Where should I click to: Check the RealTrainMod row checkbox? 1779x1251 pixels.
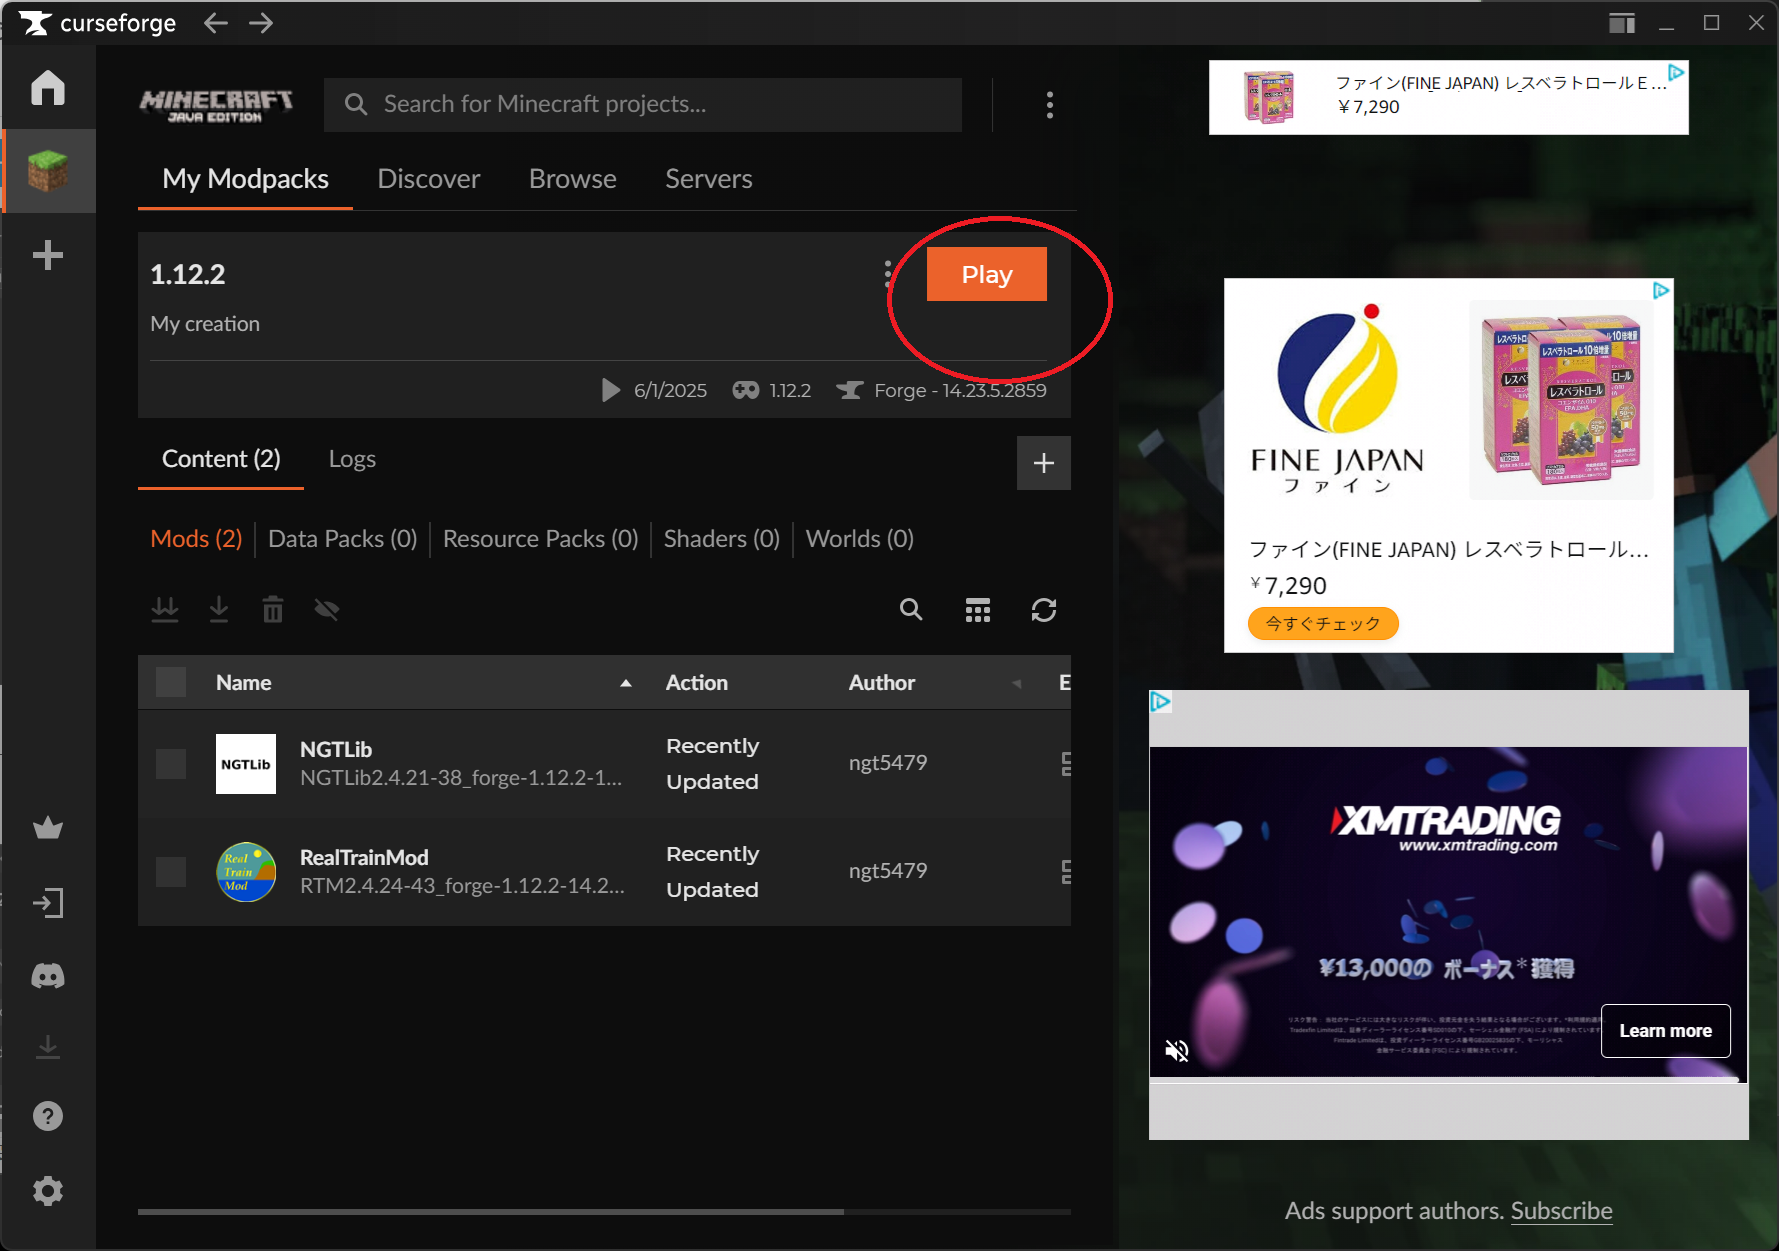pos(171,872)
